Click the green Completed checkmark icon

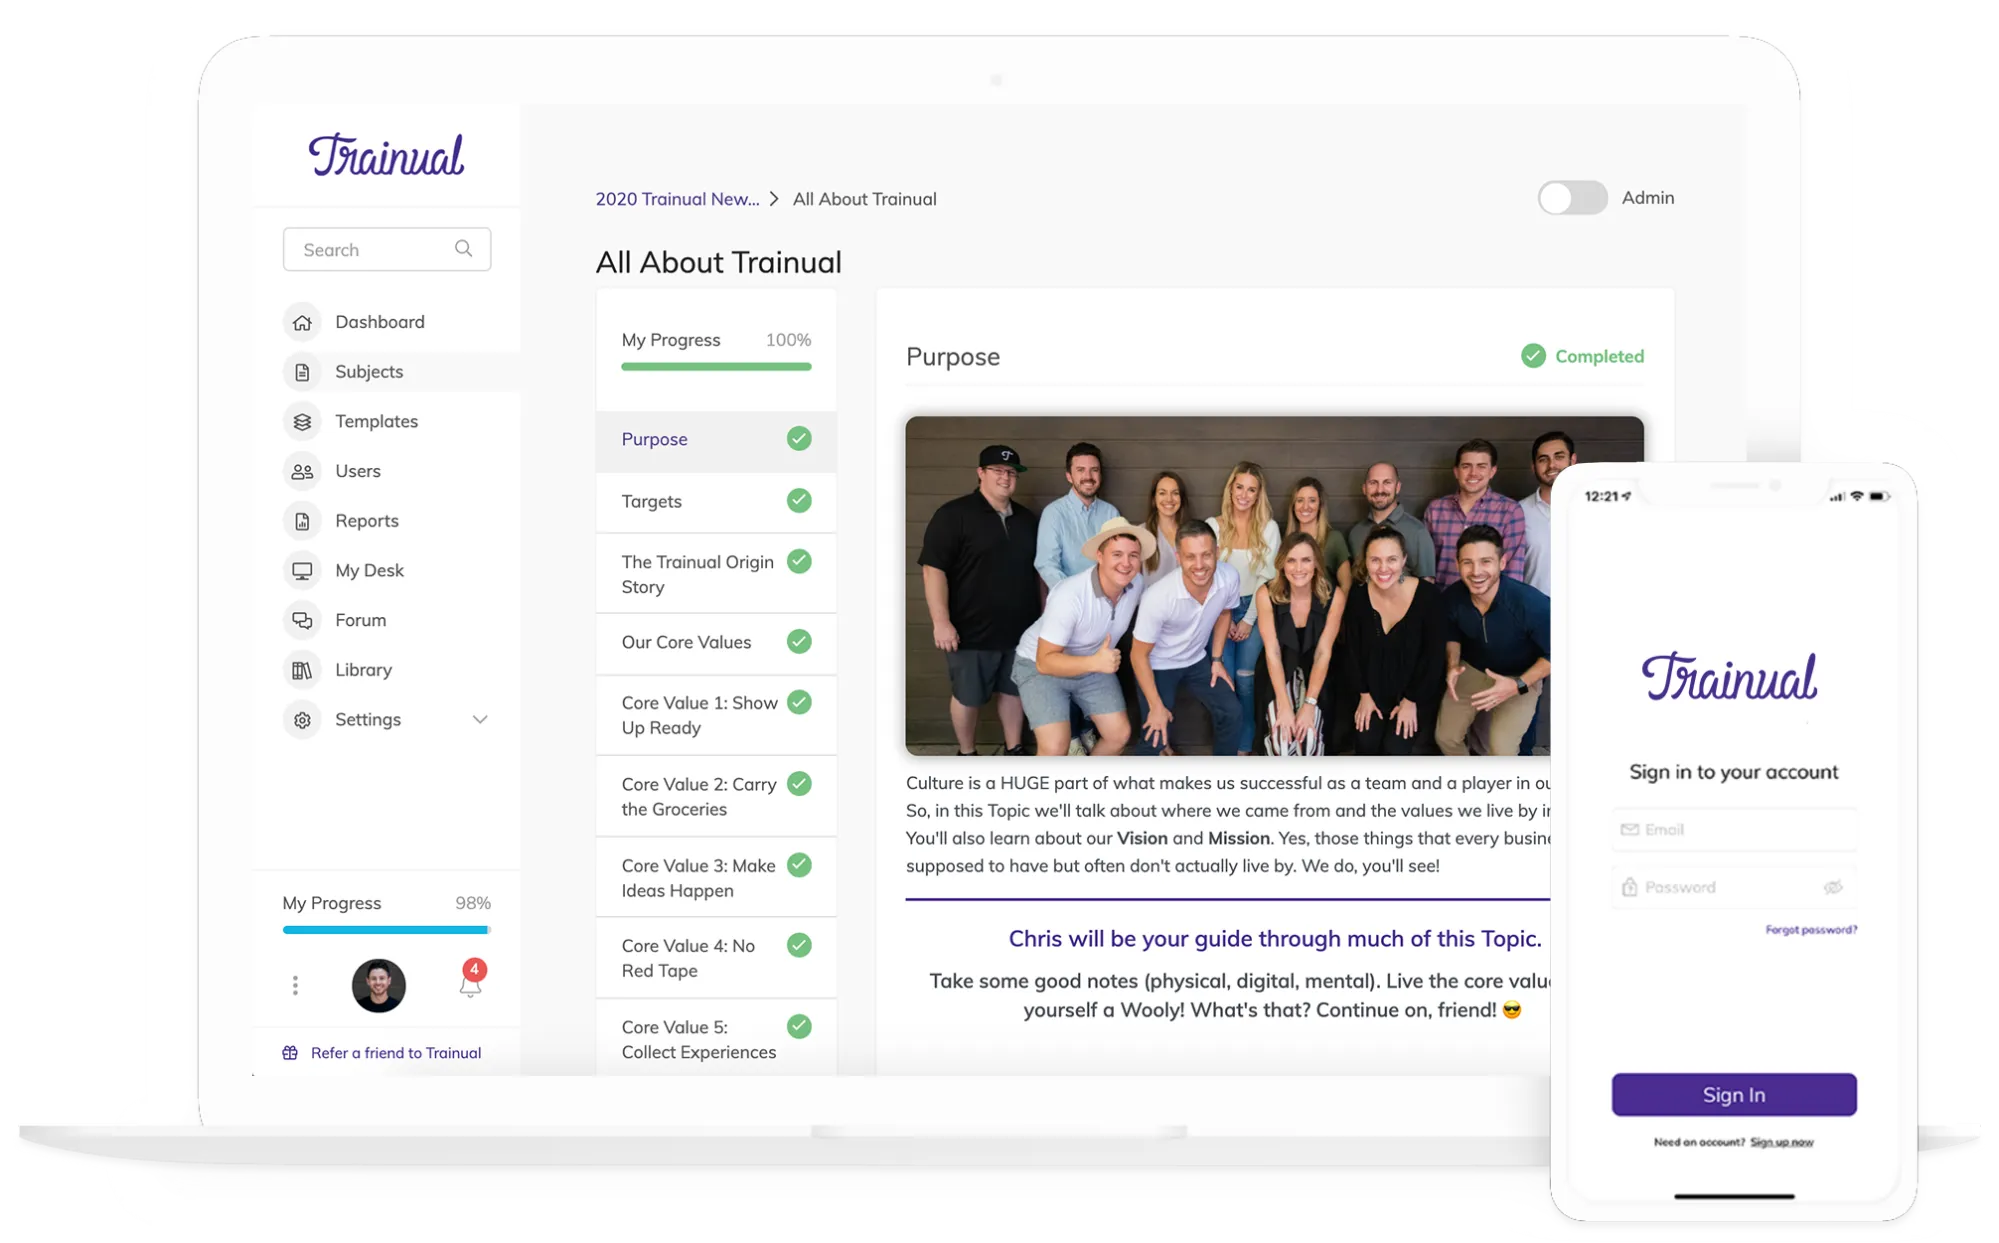click(x=1533, y=356)
